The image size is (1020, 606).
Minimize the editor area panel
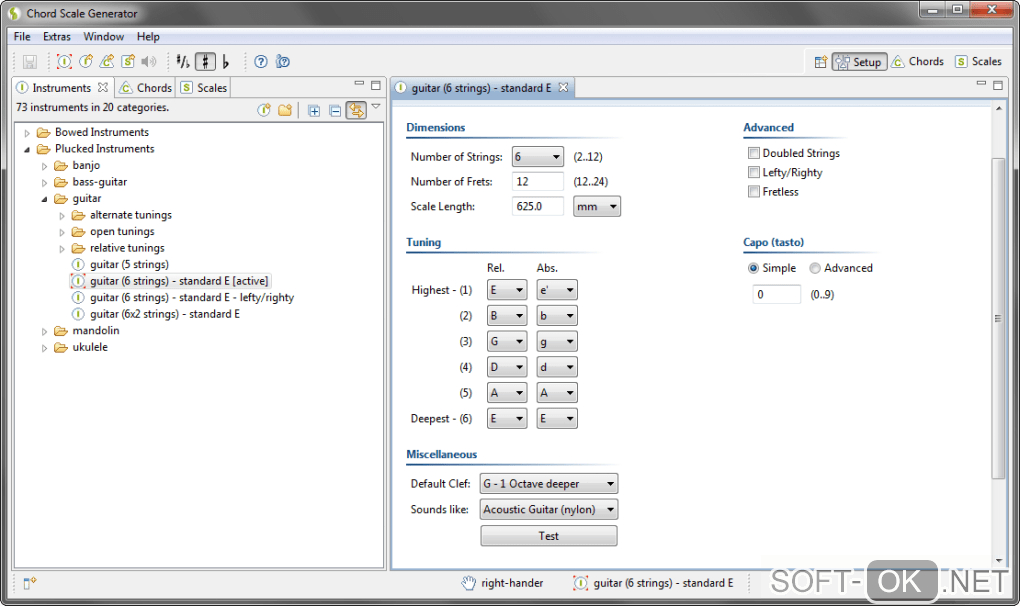click(x=982, y=84)
